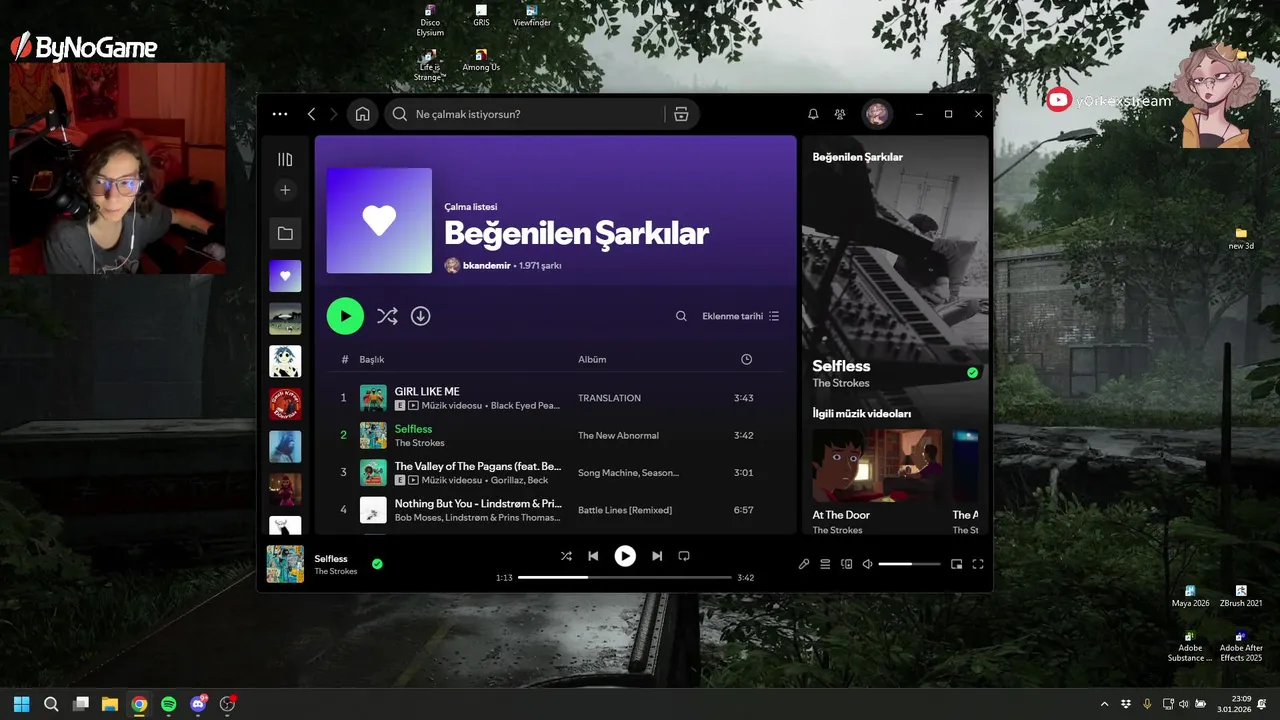Open user link 'bkandemir'
The height and width of the screenshot is (720, 1280).
click(x=486, y=266)
